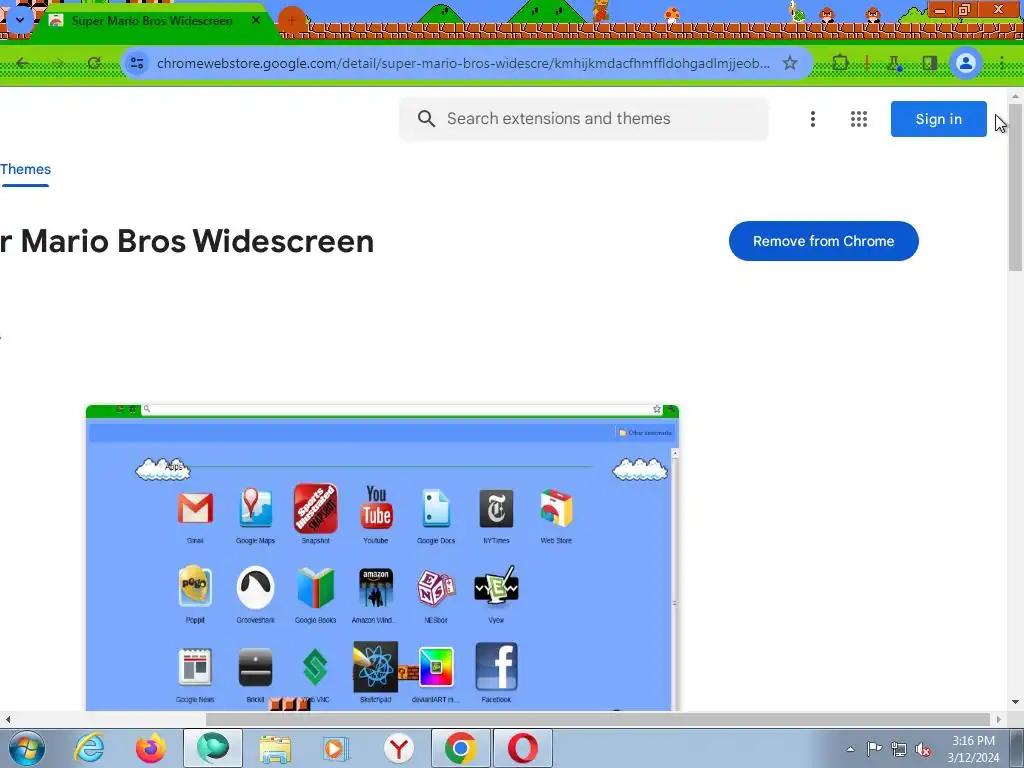Bookmark this page with the star icon
Viewport: 1024px width, 768px height.
(790, 63)
